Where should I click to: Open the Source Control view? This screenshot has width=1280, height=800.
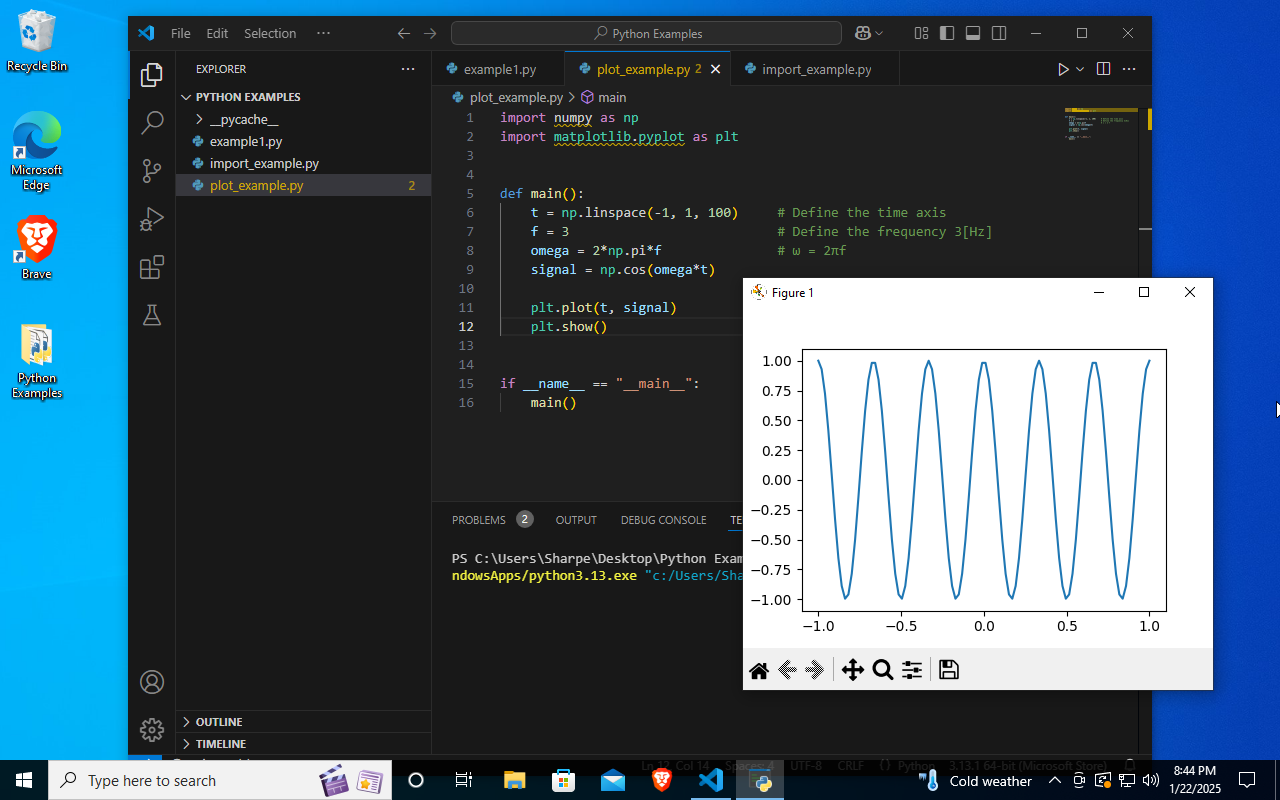tap(152, 171)
